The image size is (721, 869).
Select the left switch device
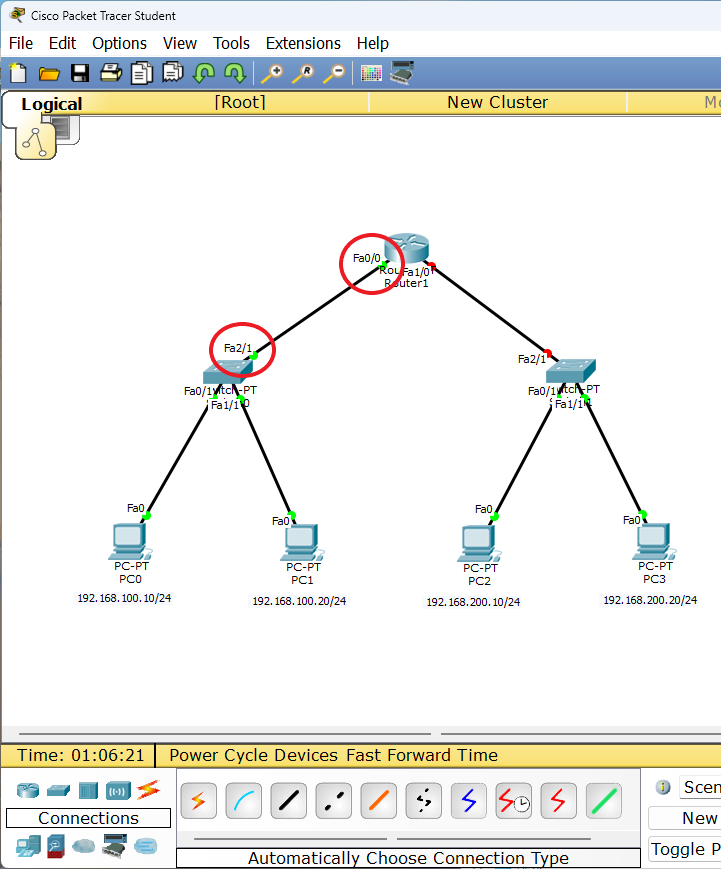click(x=228, y=371)
